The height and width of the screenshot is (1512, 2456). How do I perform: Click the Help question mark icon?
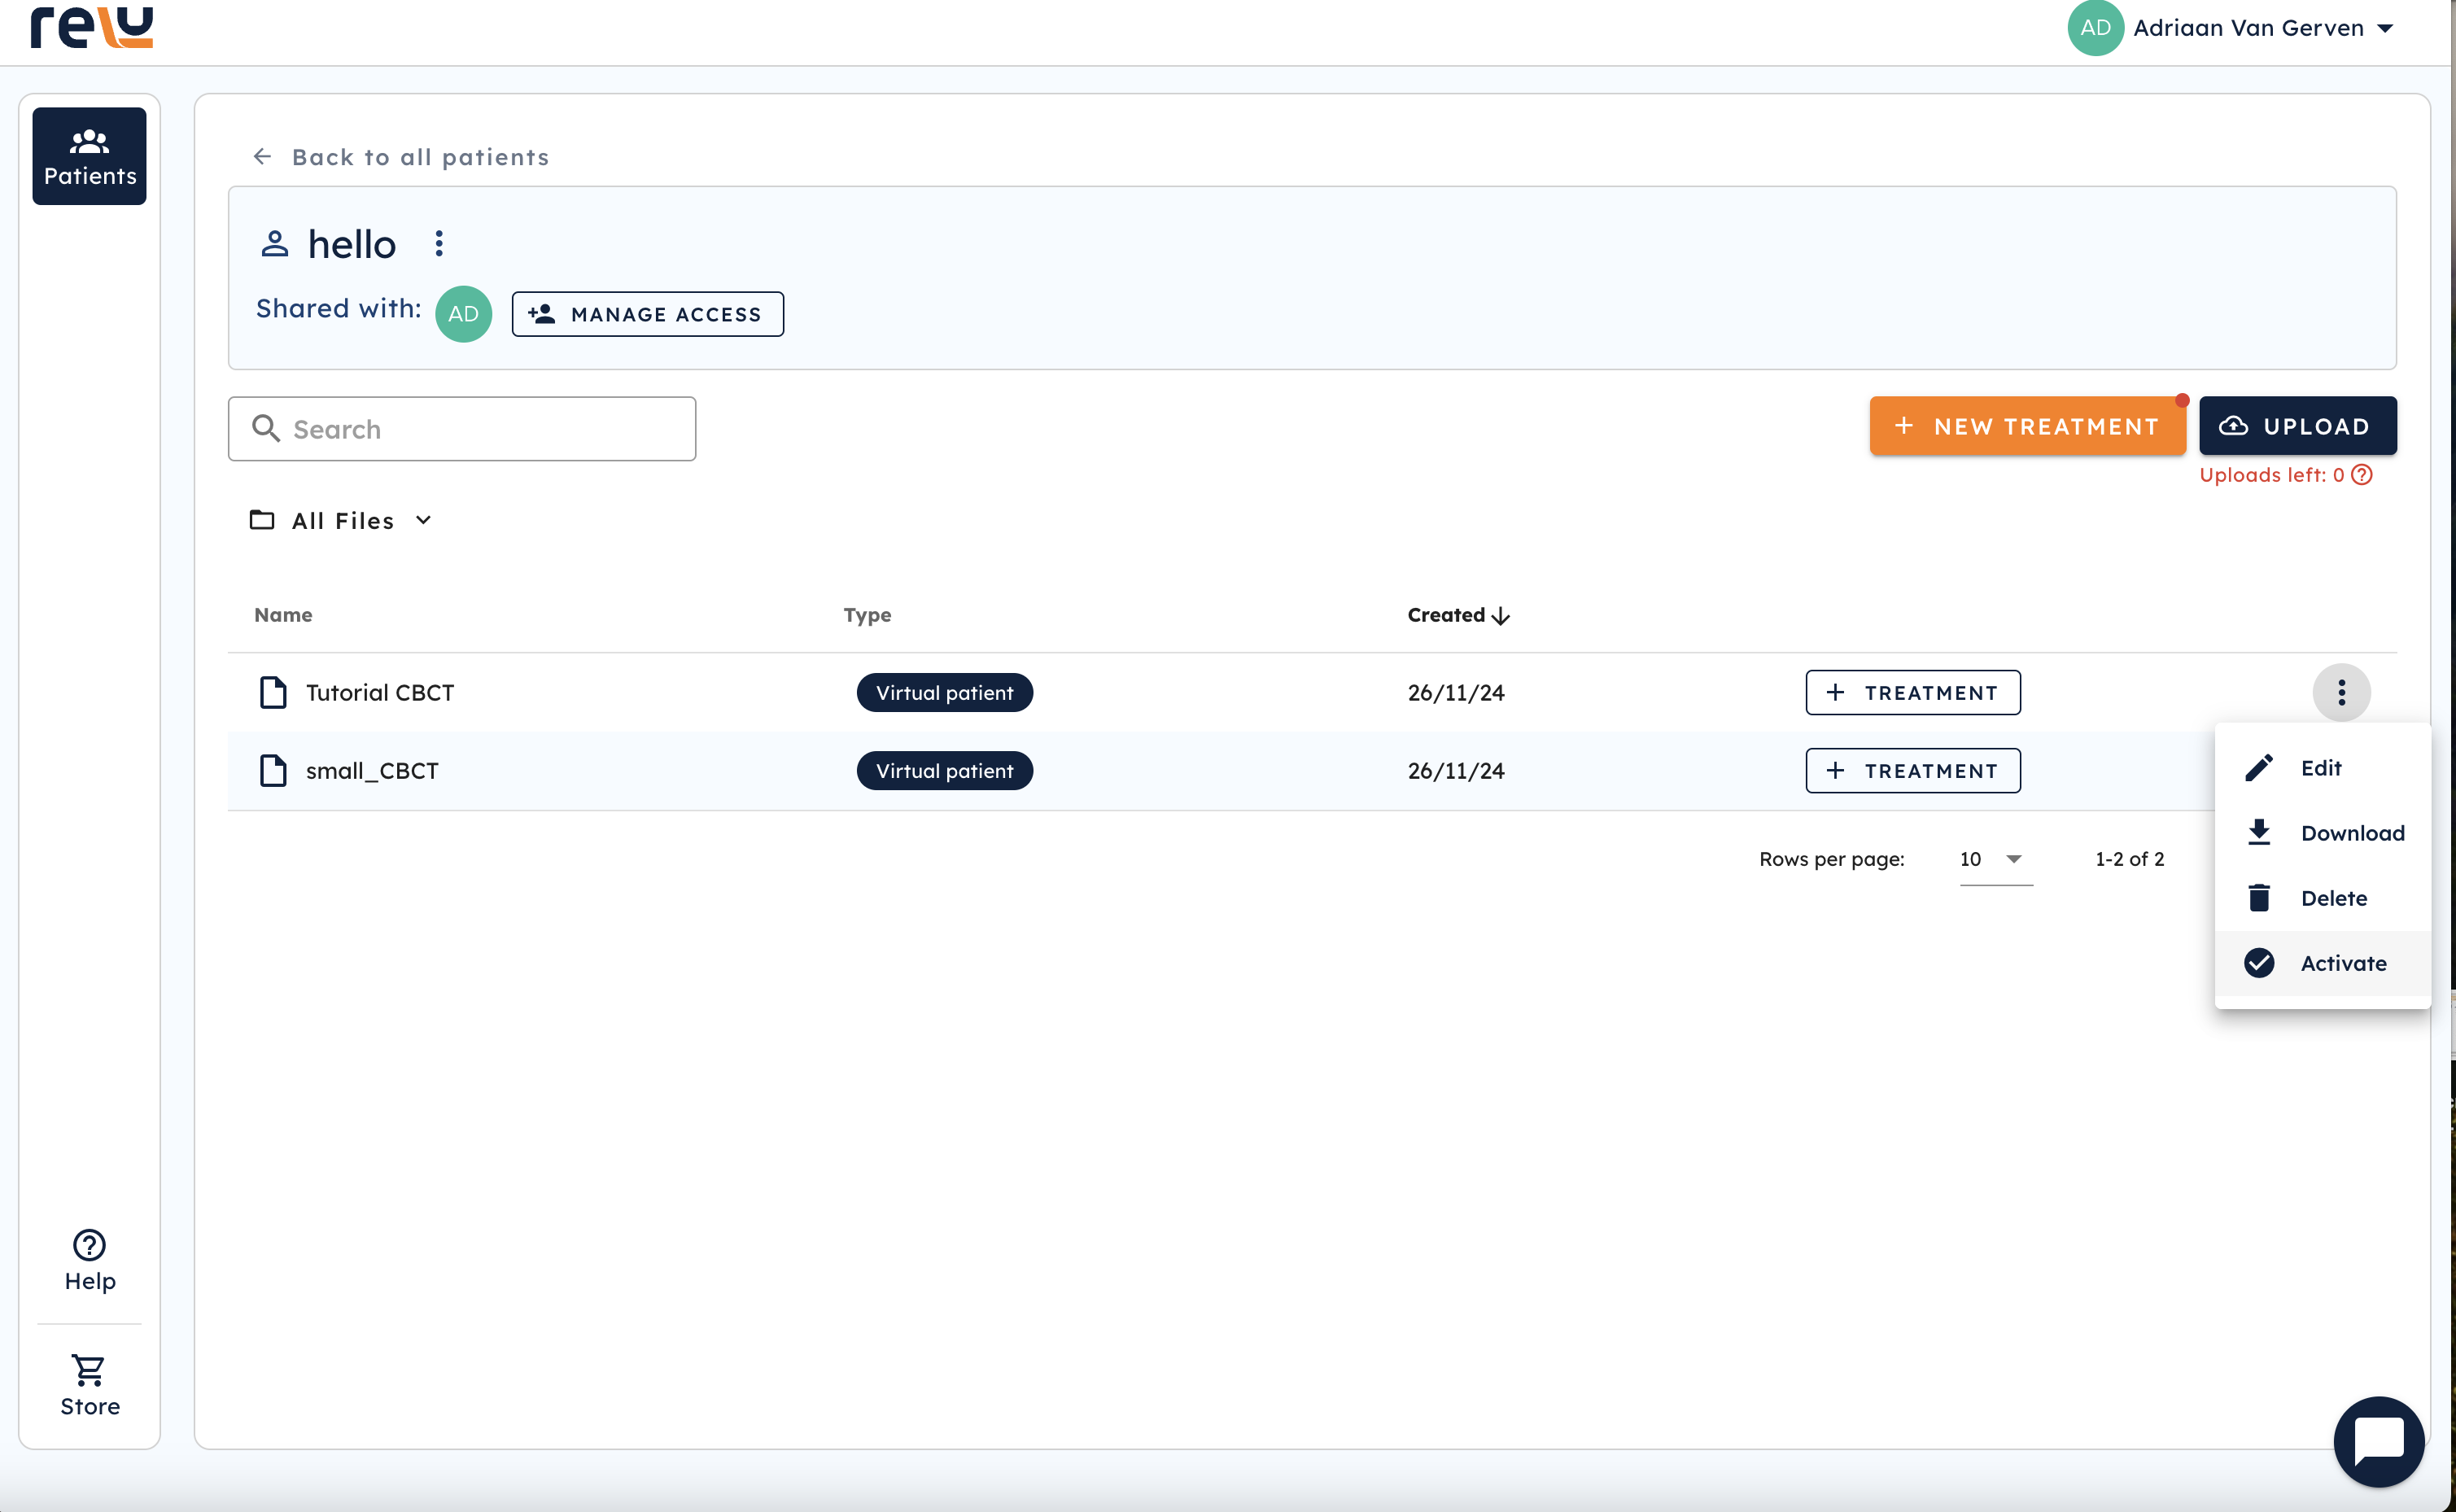[x=89, y=1245]
